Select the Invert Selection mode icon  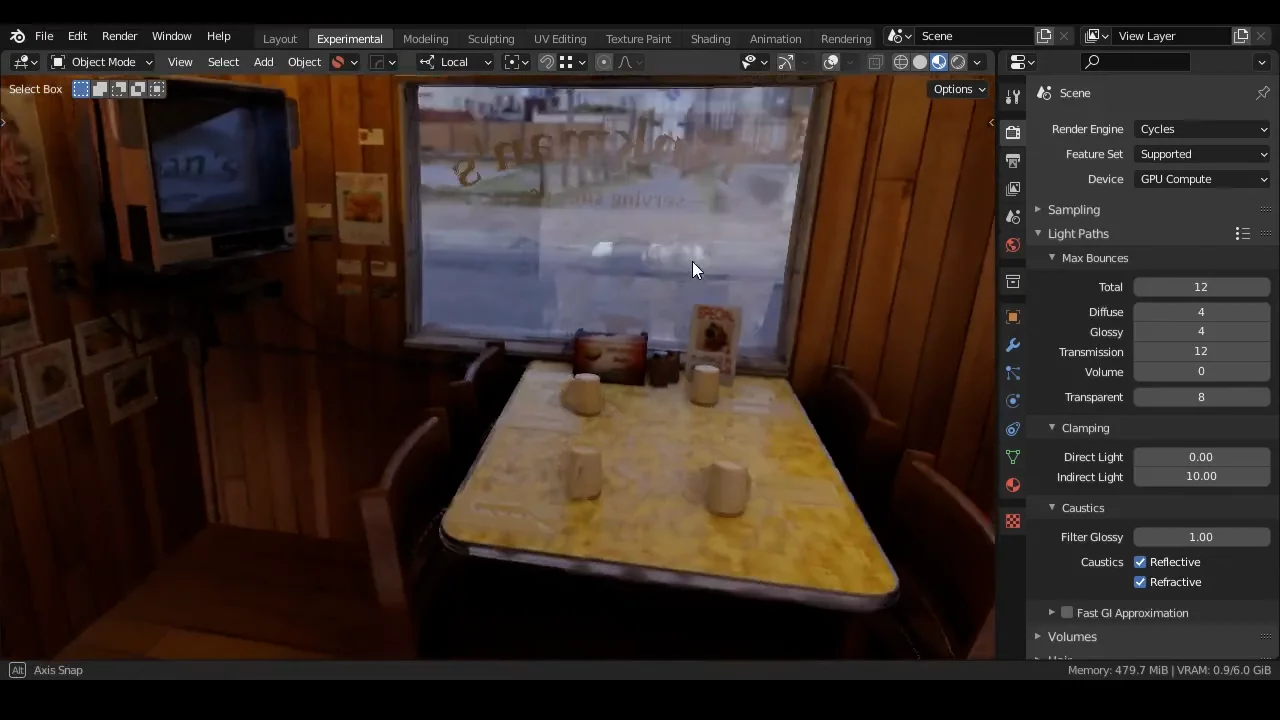coord(138,89)
